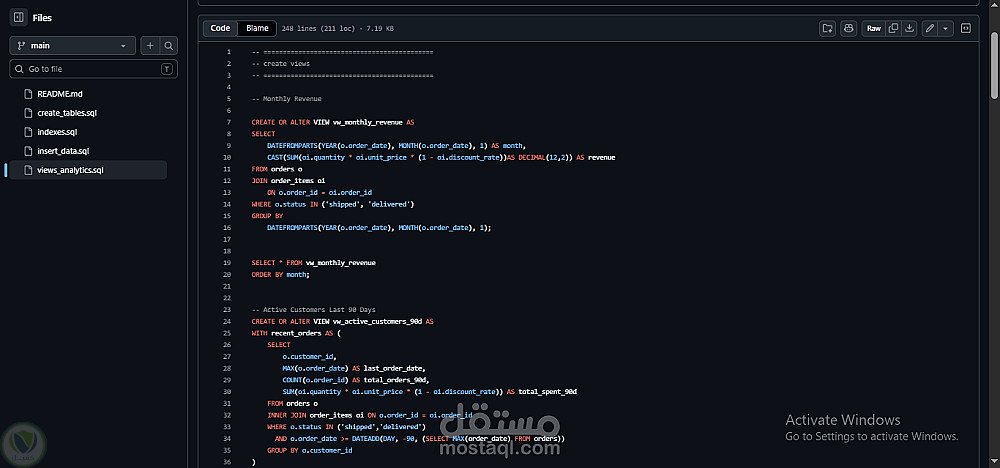Click the add file plus icon
The height and width of the screenshot is (468, 1000).
click(150, 46)
